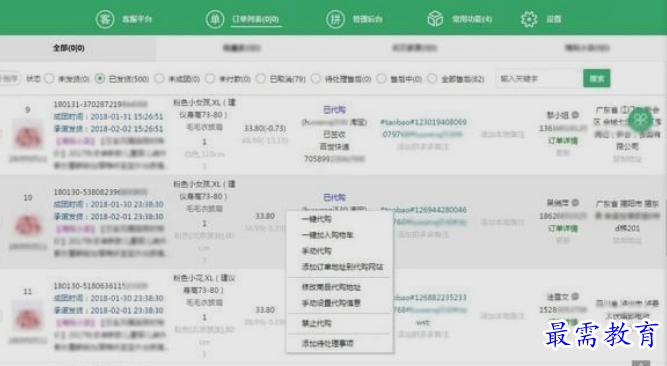Viewport: 667px width, 366px height.
Task: Select the 已发货(500) status radio button
Action: coord(100,79)
